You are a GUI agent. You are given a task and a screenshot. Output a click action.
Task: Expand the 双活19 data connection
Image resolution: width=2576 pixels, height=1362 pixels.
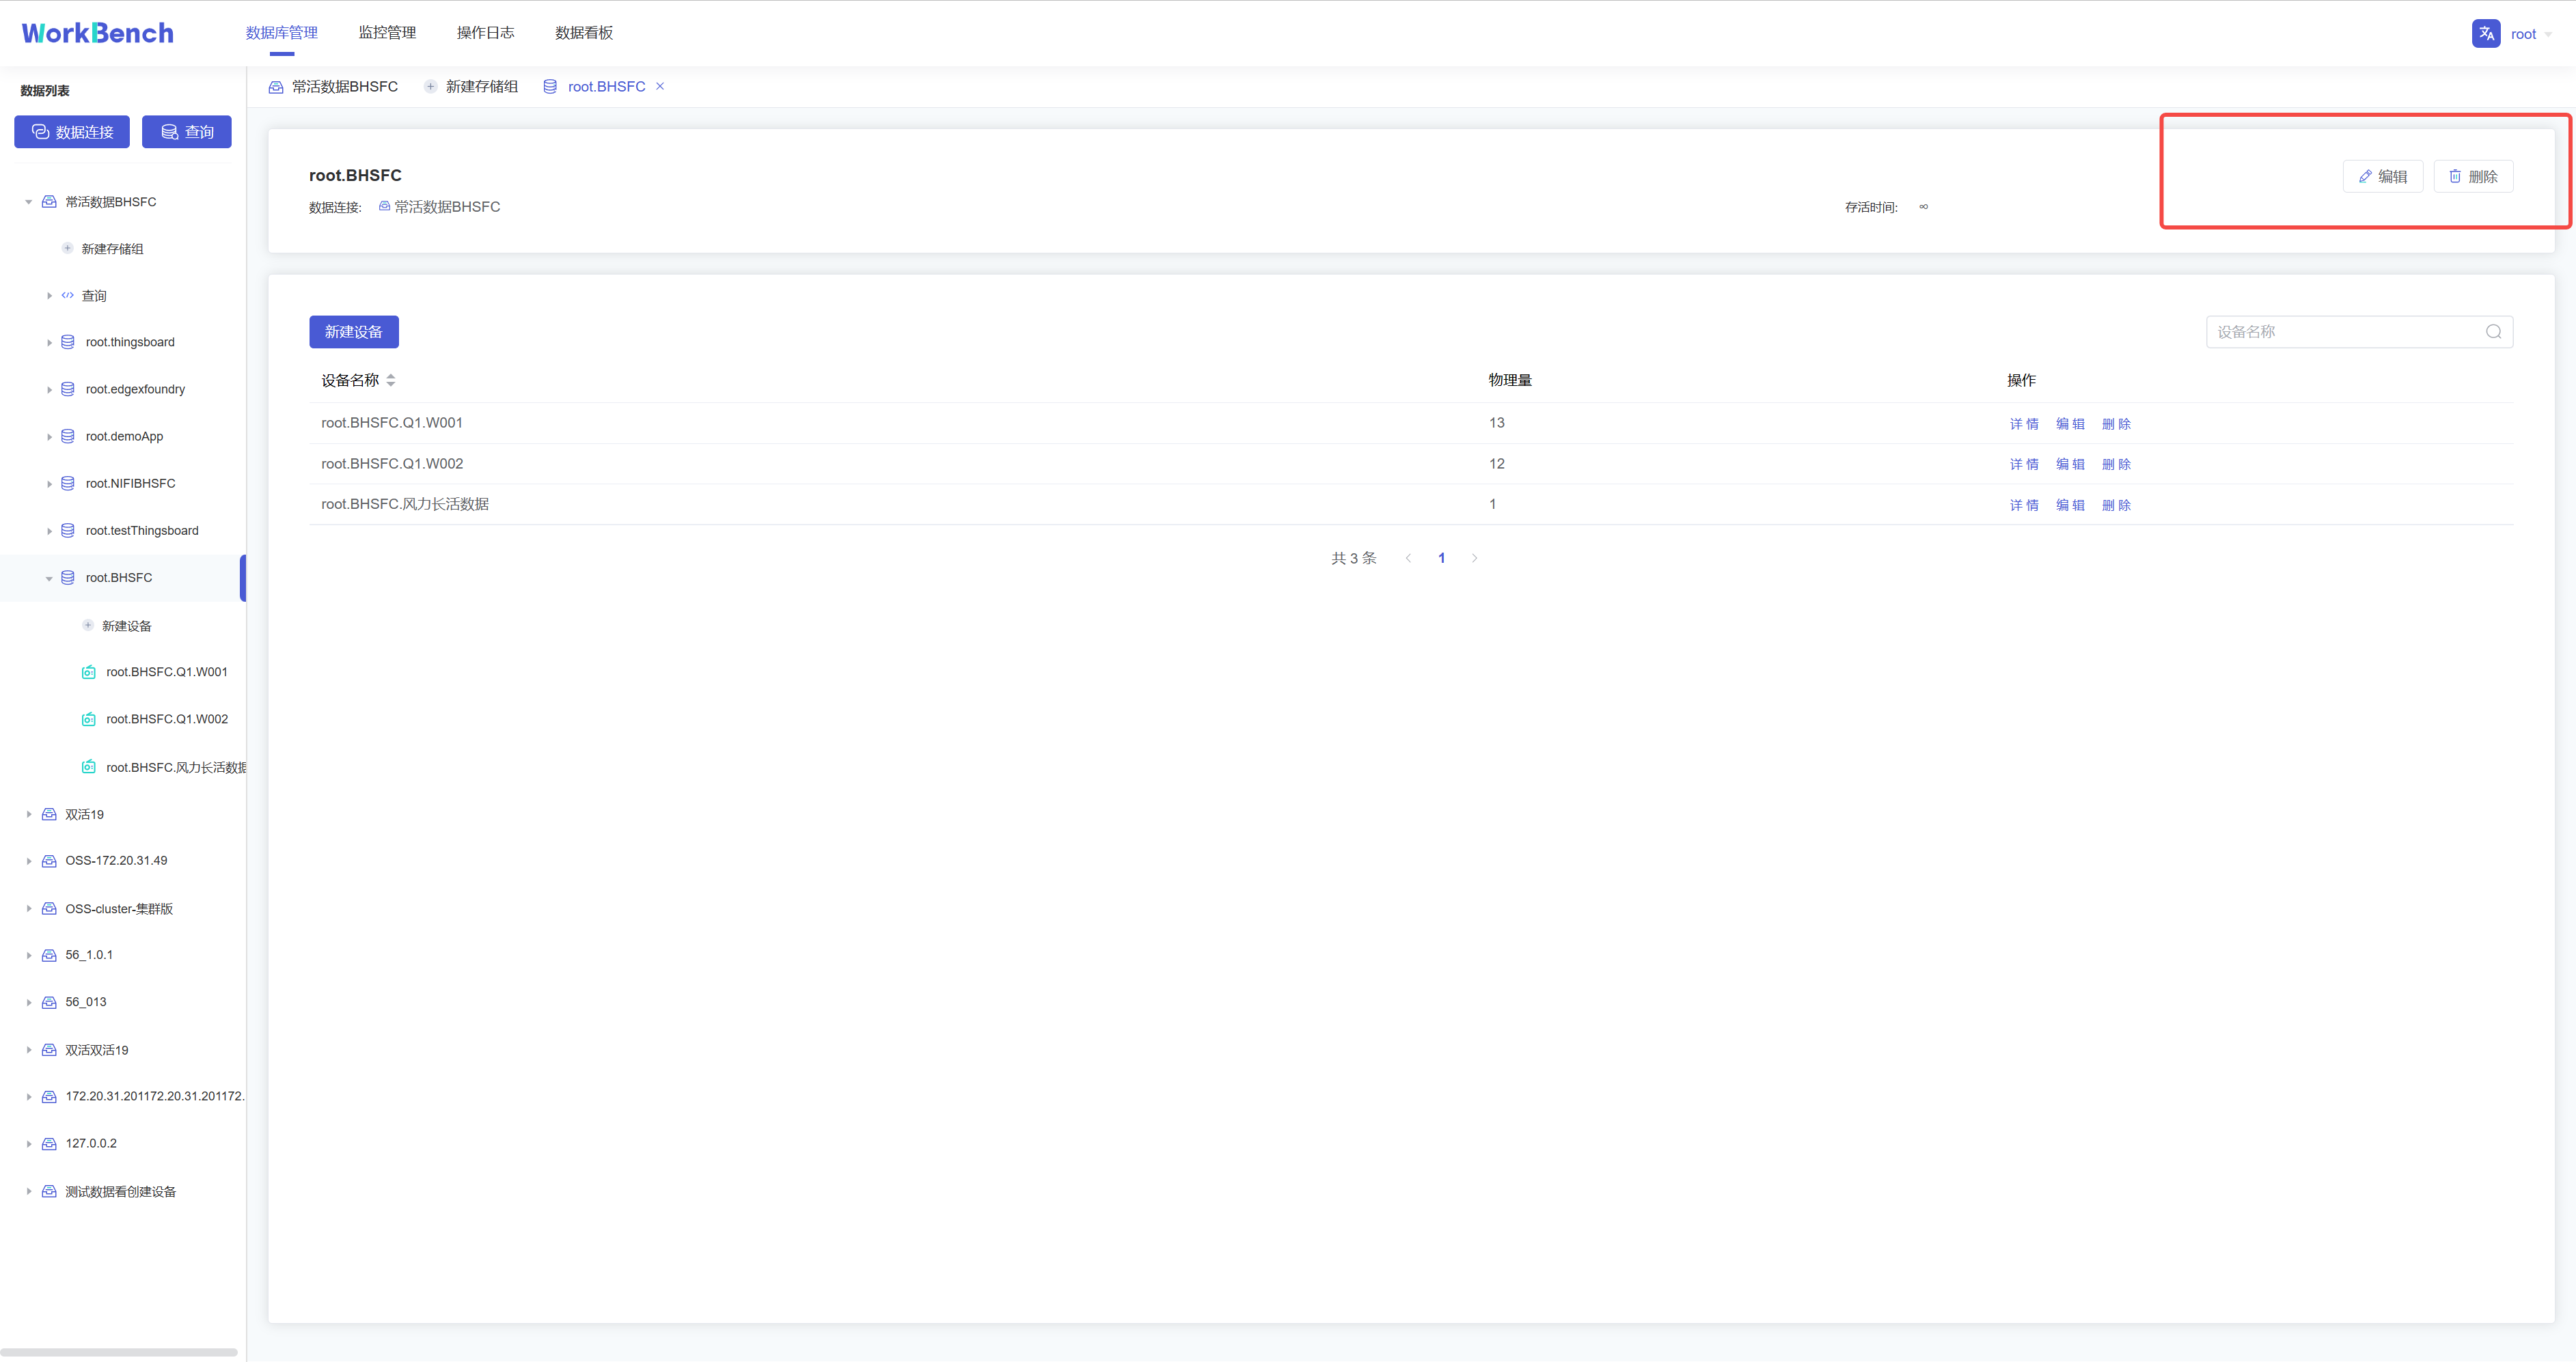[28, 814]
